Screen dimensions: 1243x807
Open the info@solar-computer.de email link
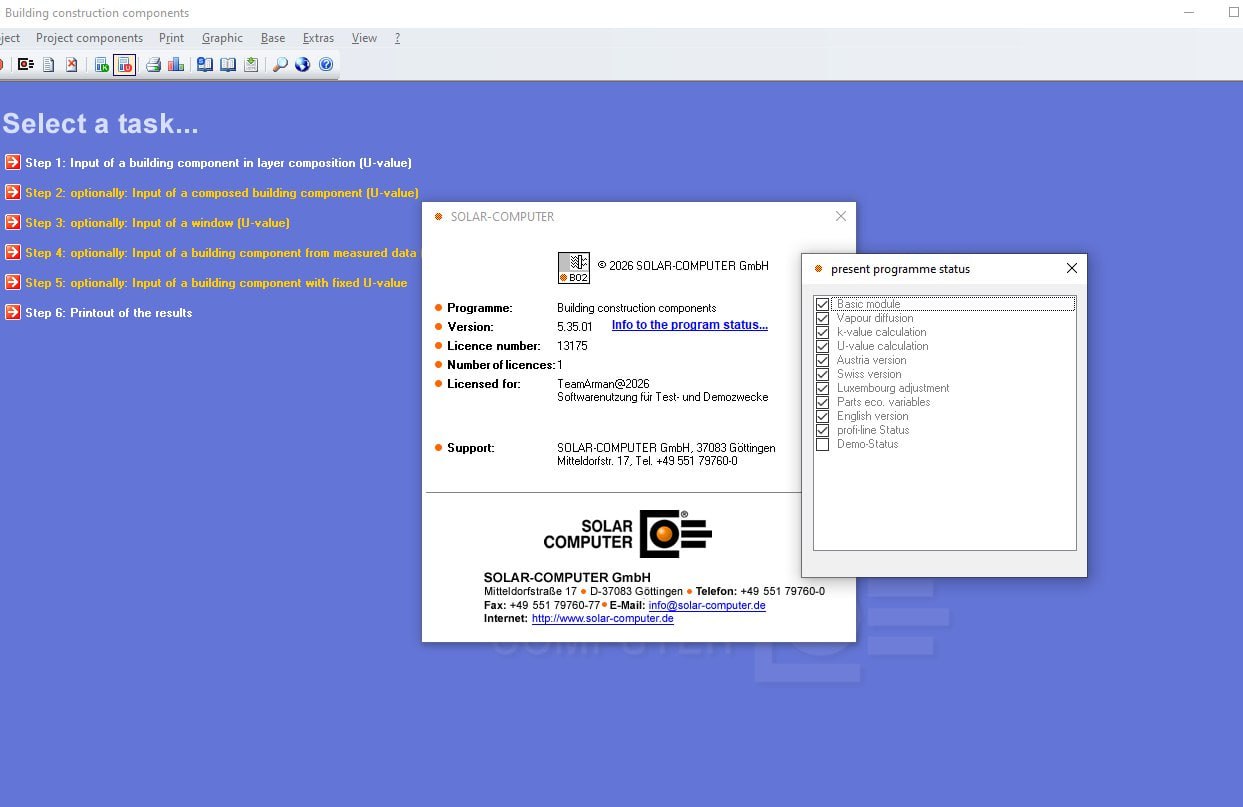click(x=707, y=605)
